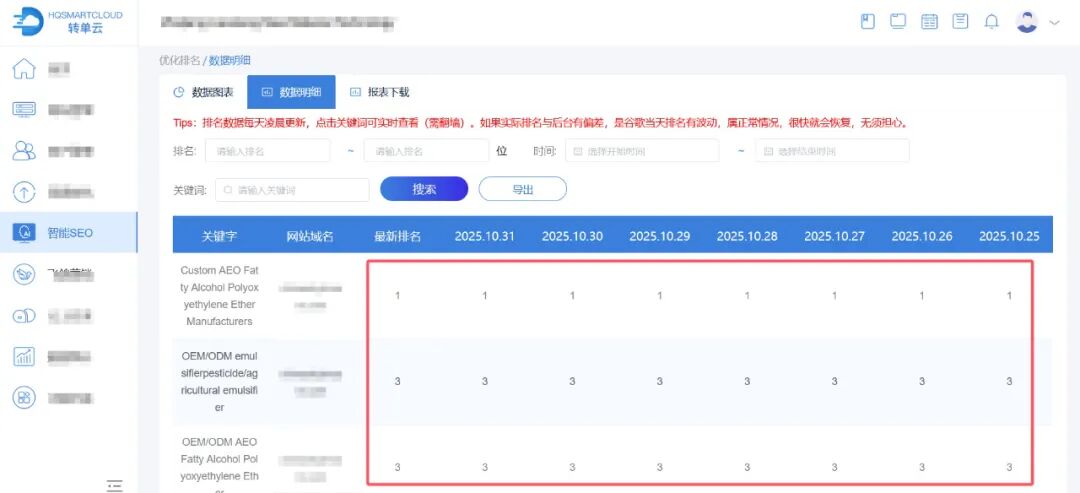Open the end time date picker

832,151
